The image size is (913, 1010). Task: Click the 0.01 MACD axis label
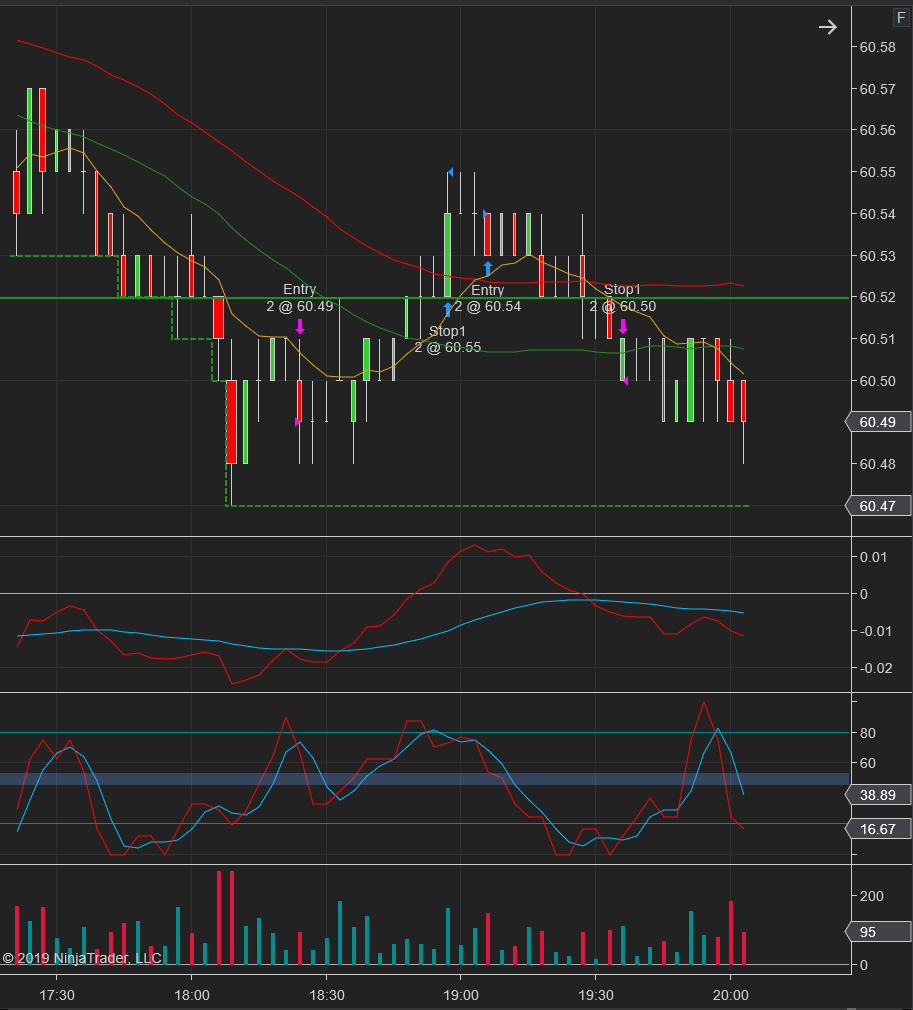click(x=873, y=557)
